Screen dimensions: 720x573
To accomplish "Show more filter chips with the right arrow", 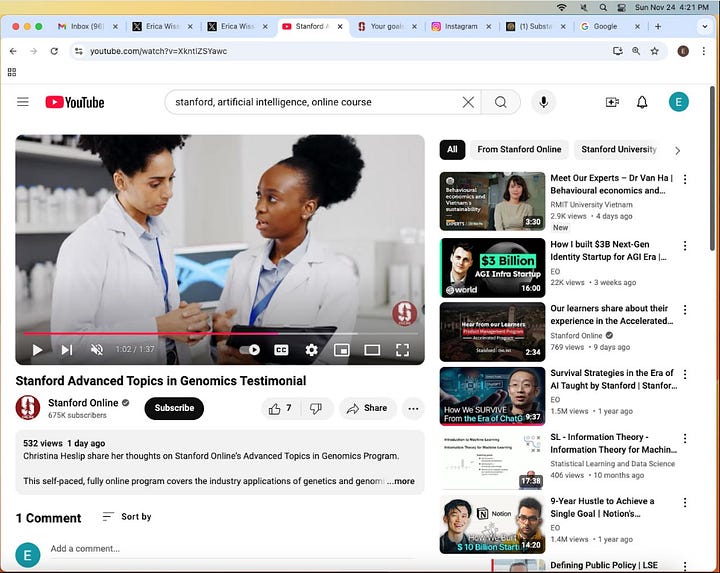I will tap(678, 150).
